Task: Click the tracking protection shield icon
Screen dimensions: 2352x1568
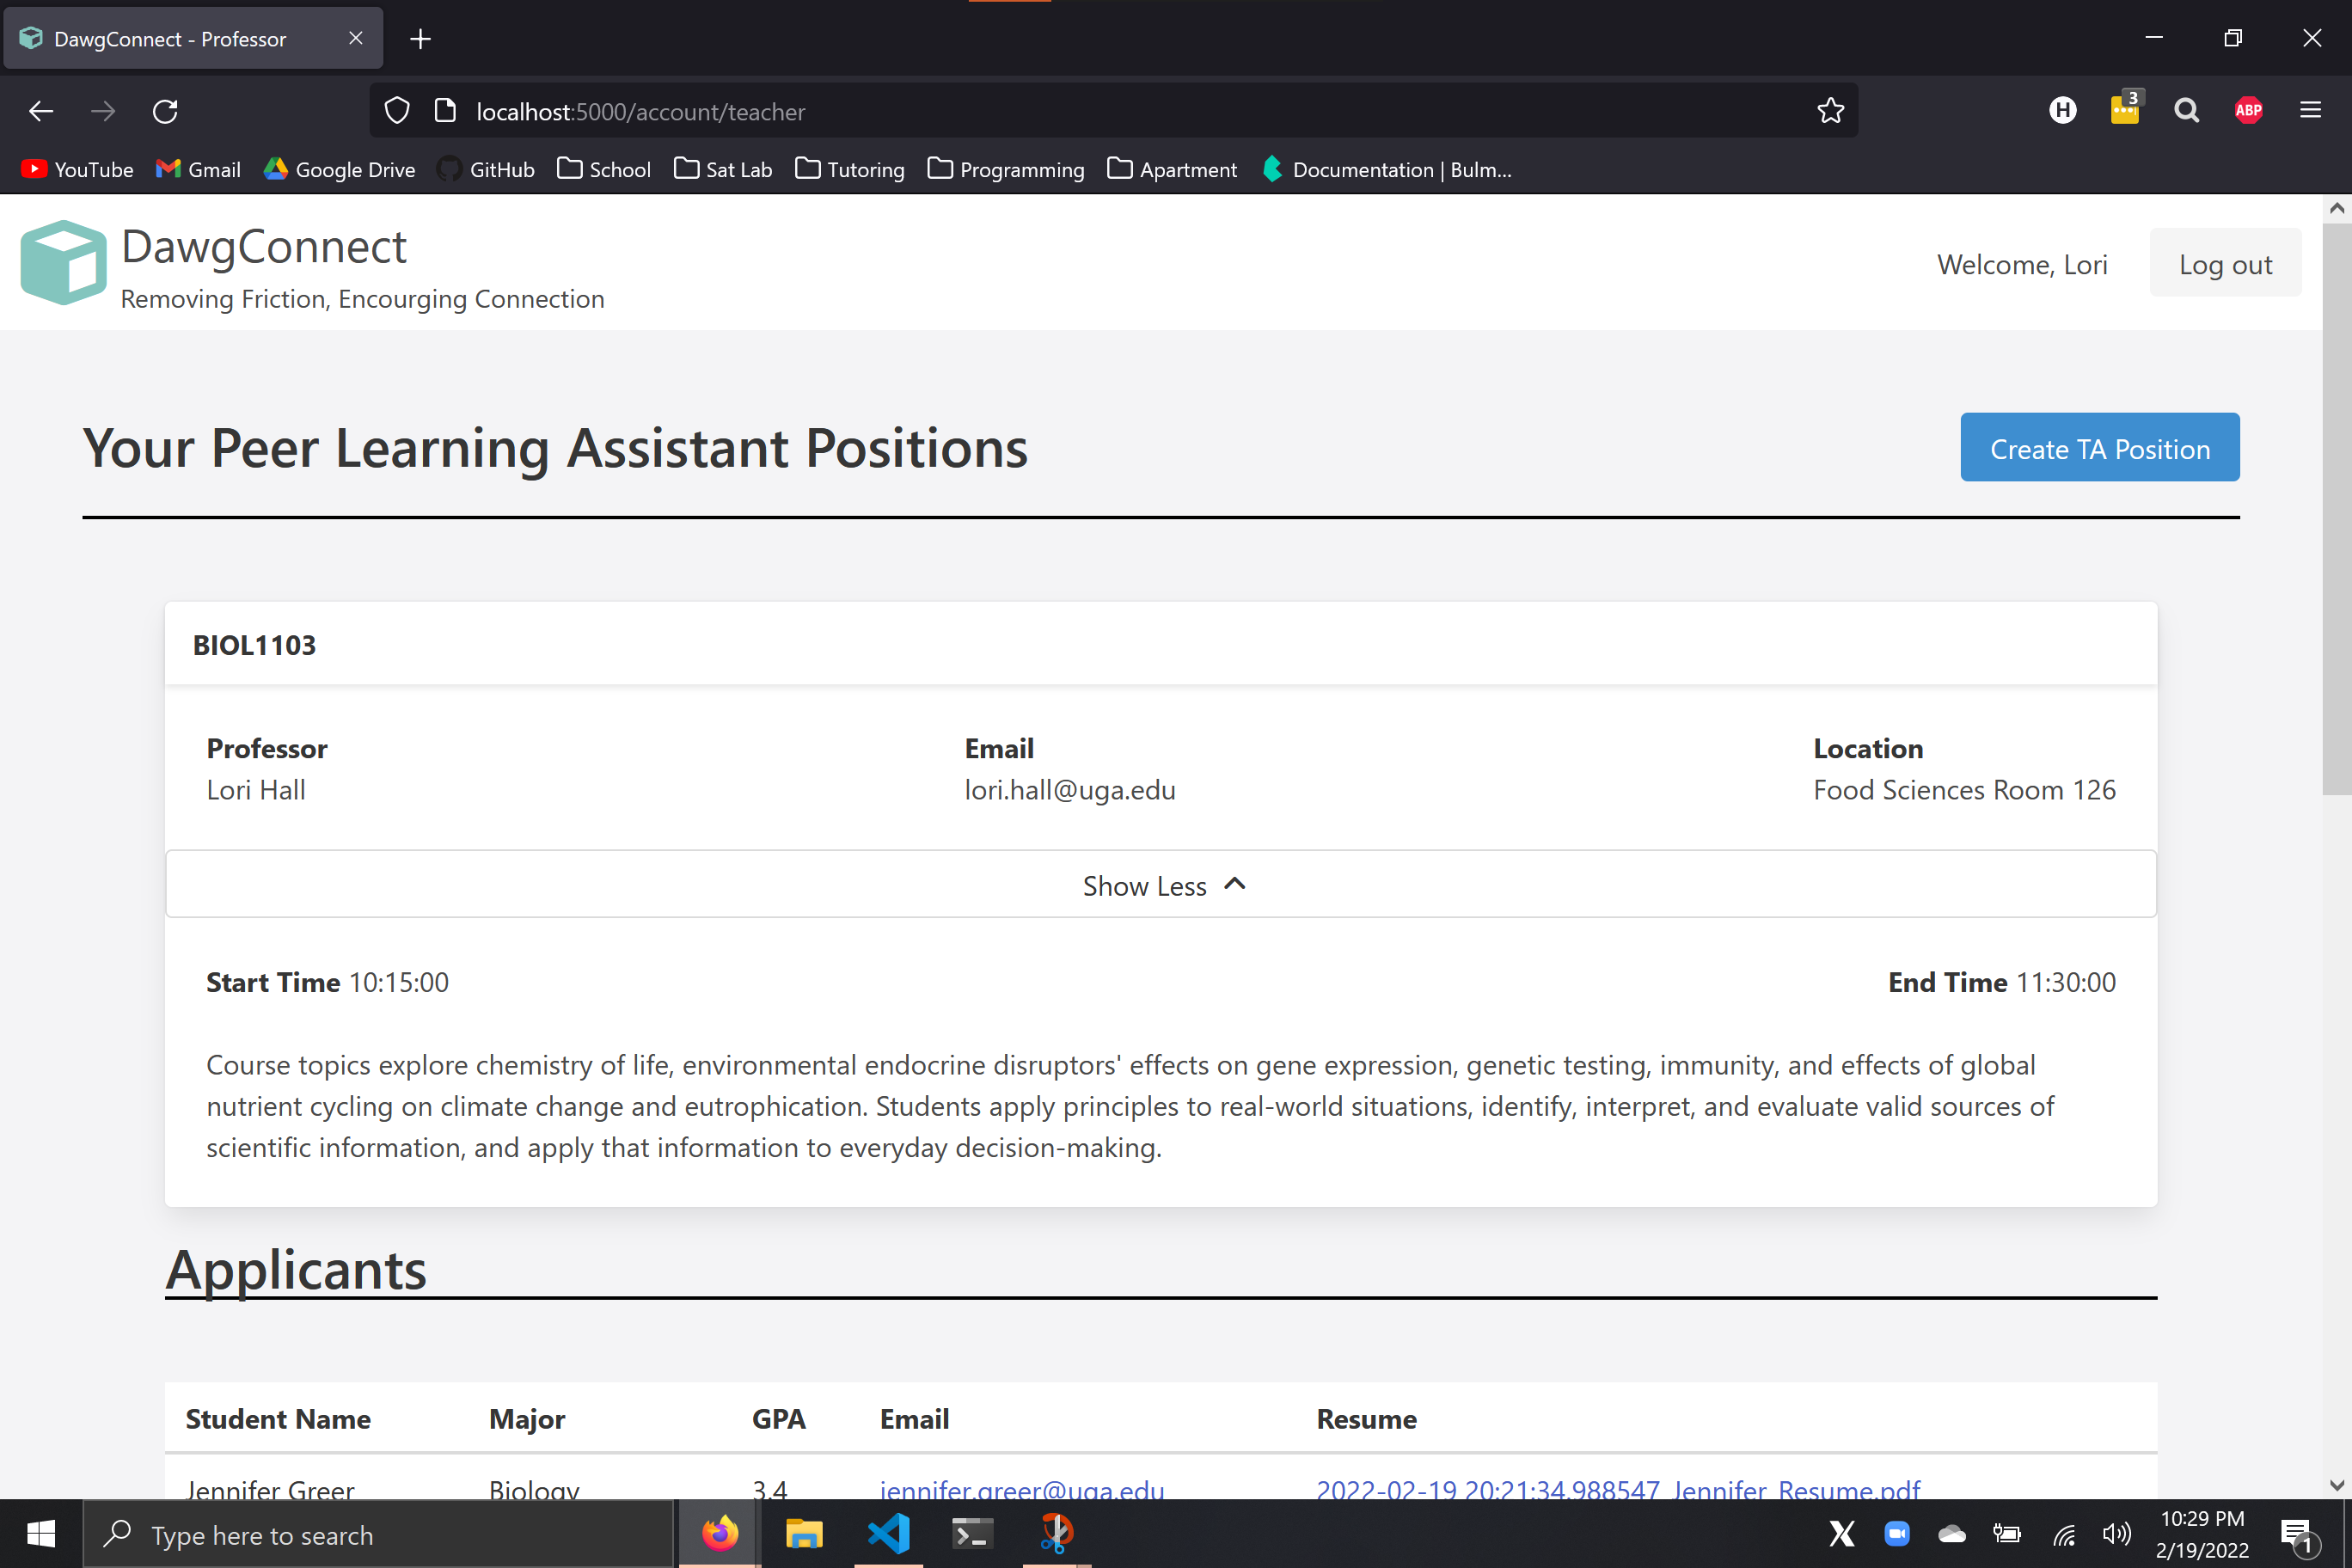Action: pos(397,111)
